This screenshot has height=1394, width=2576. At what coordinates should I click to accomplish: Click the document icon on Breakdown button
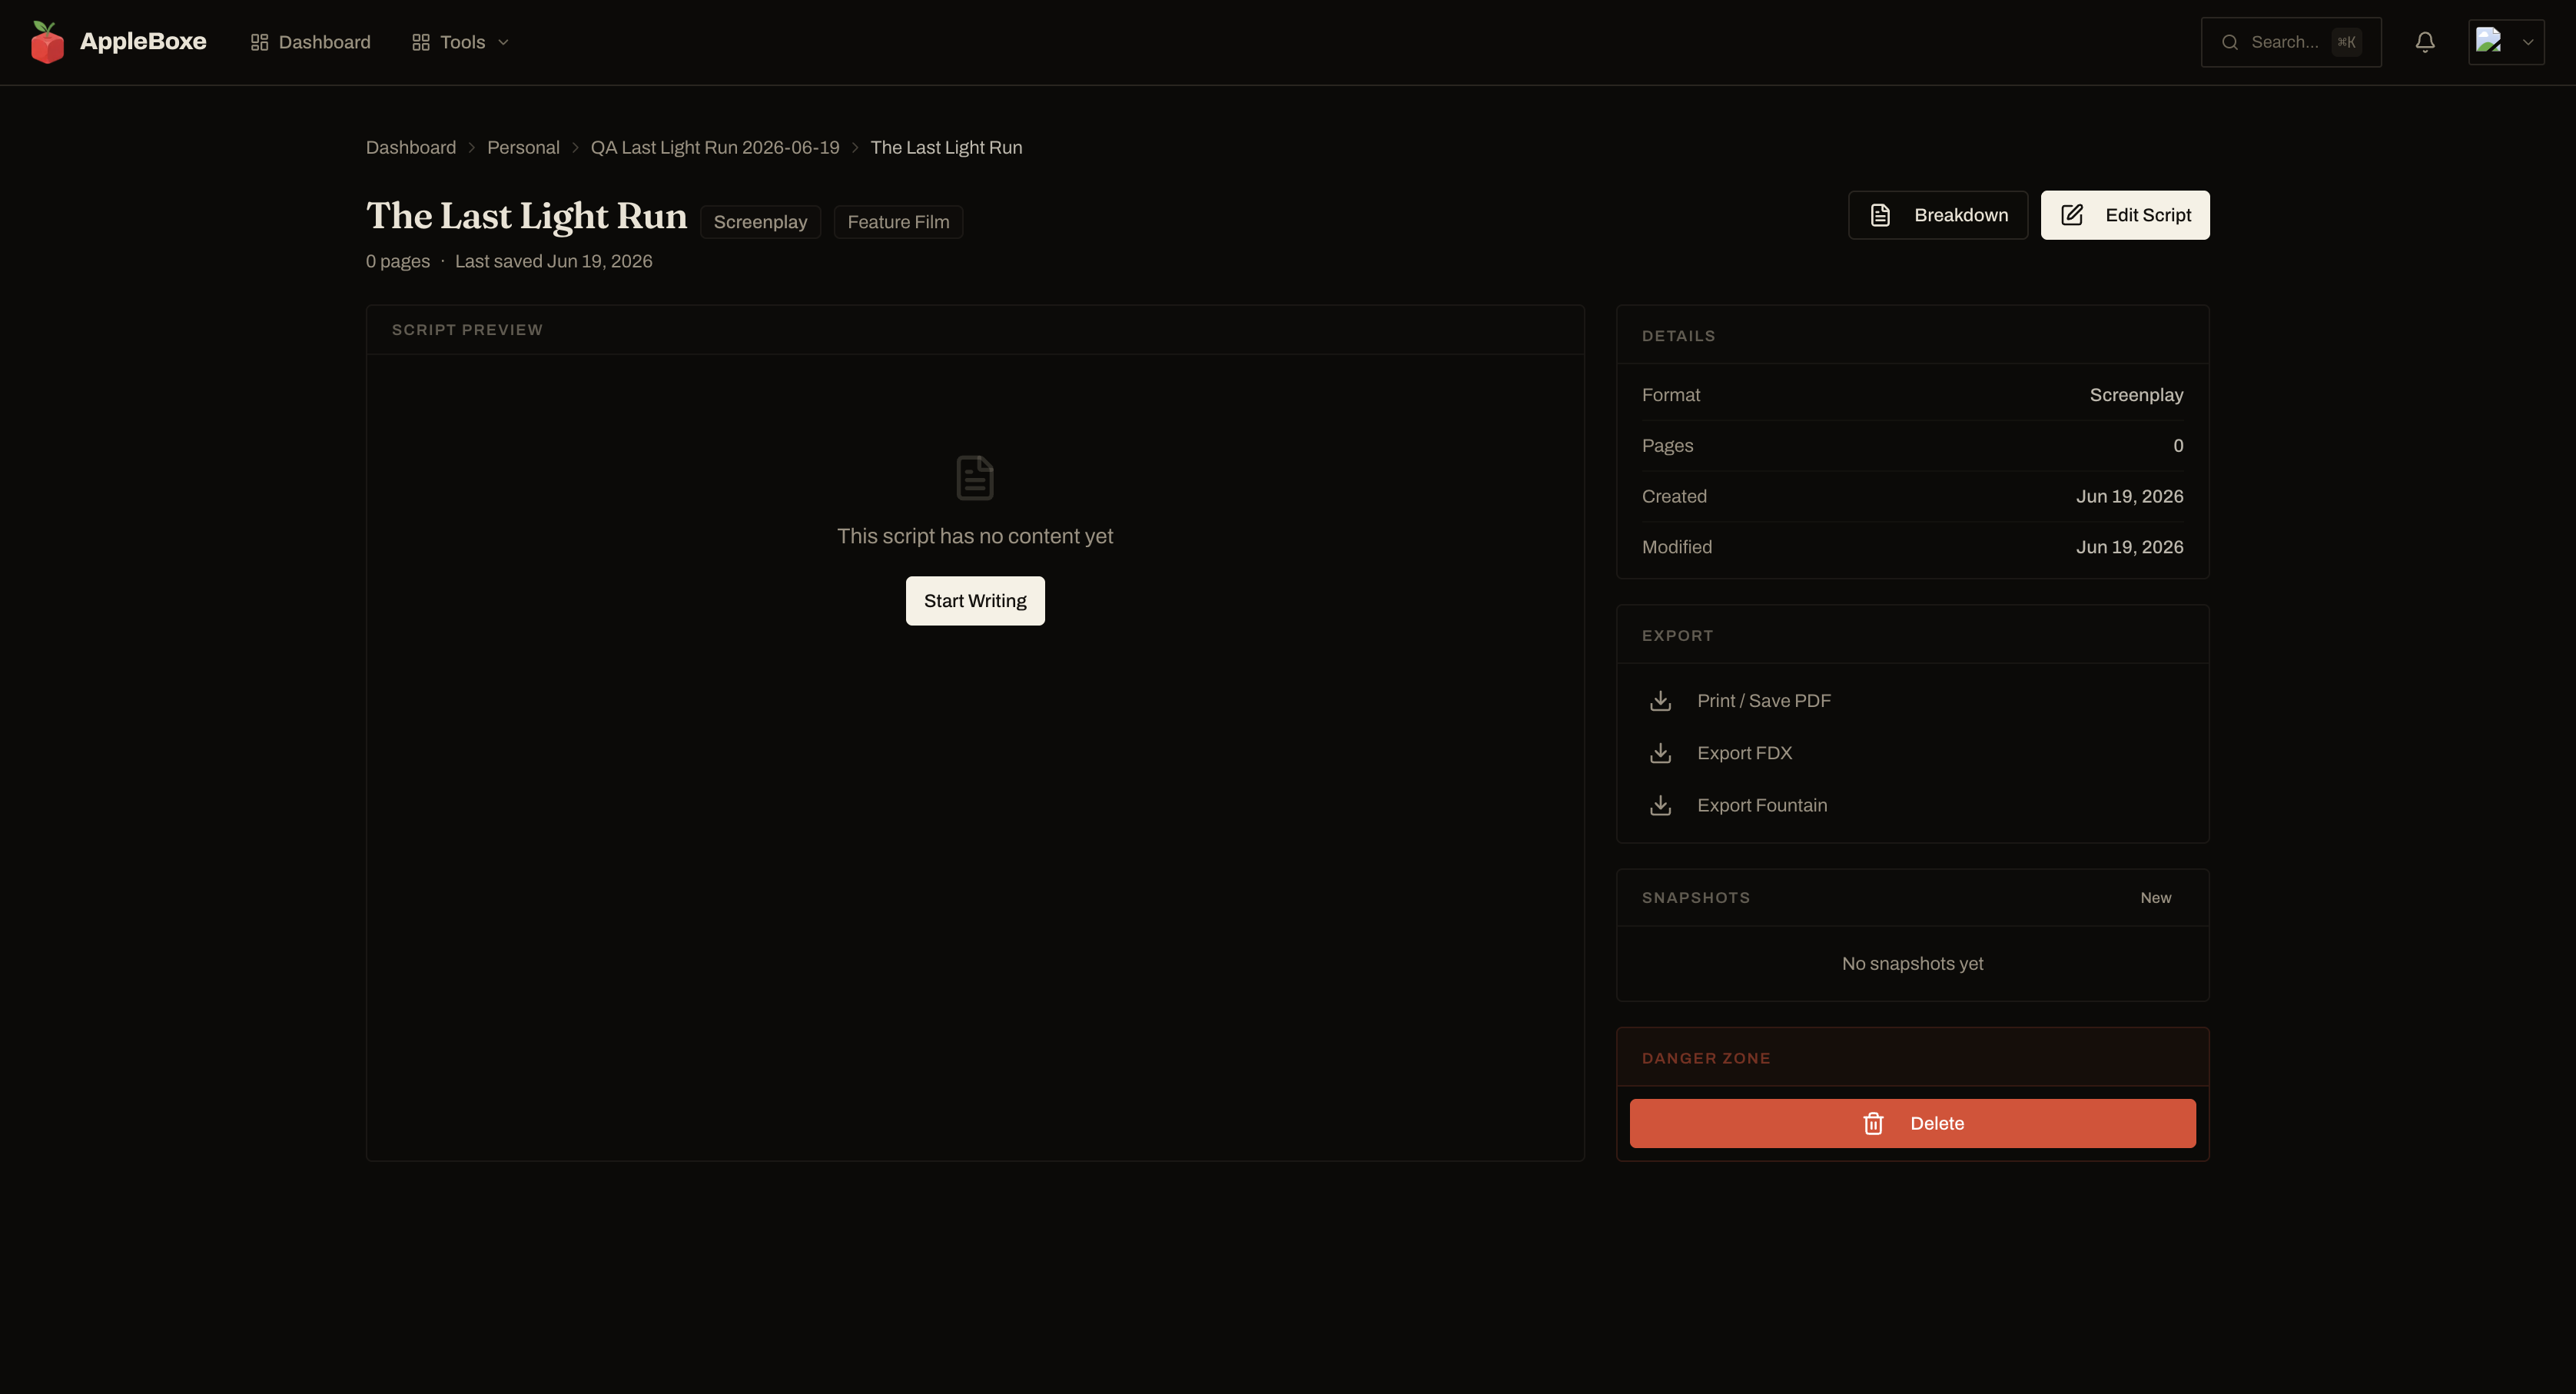[1880, 215]
